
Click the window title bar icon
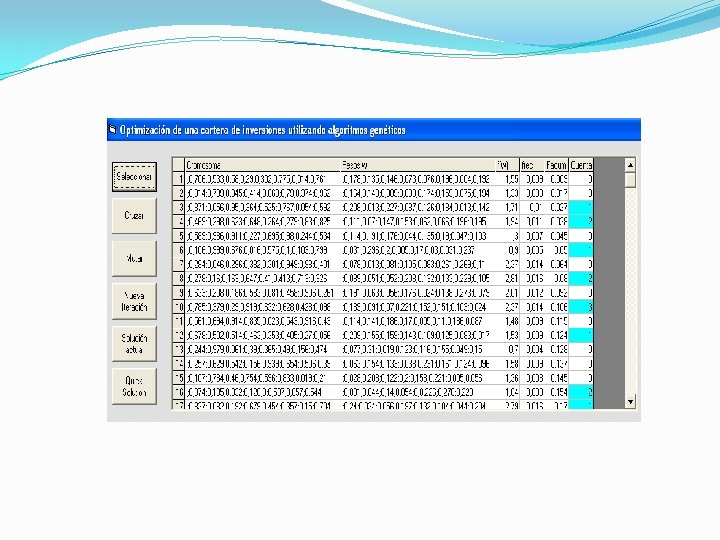112,130
